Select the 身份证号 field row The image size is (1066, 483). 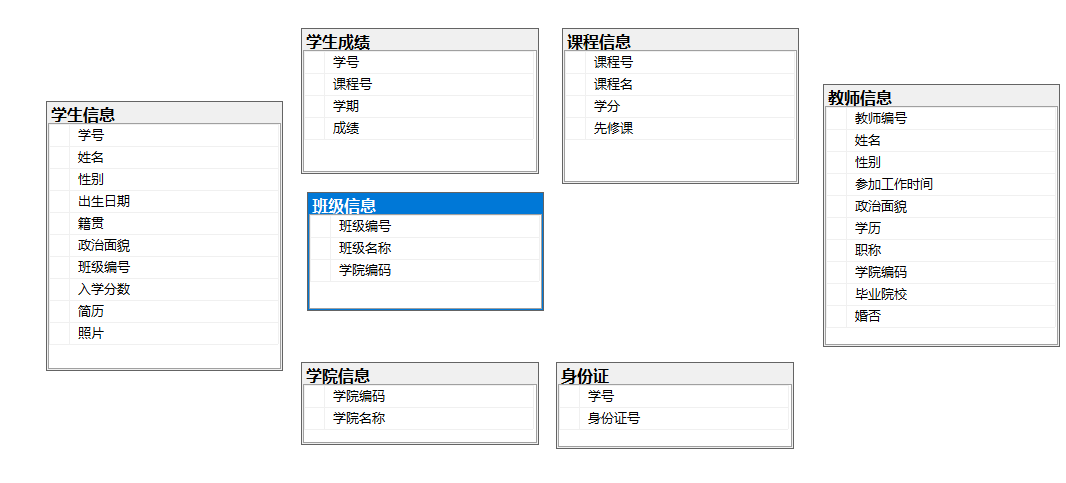[674, 418]
